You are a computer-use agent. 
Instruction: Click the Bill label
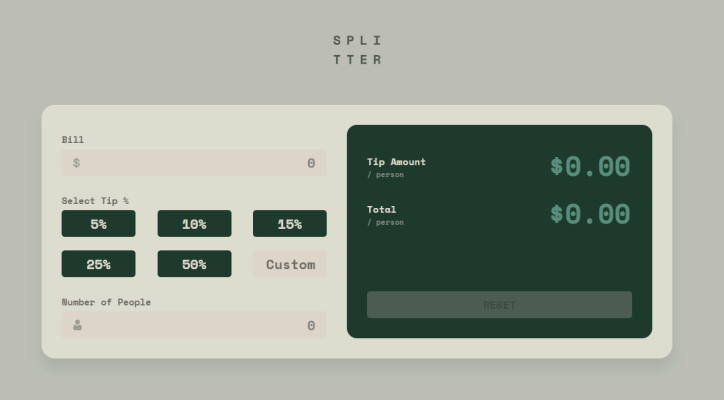click(72, 139)
